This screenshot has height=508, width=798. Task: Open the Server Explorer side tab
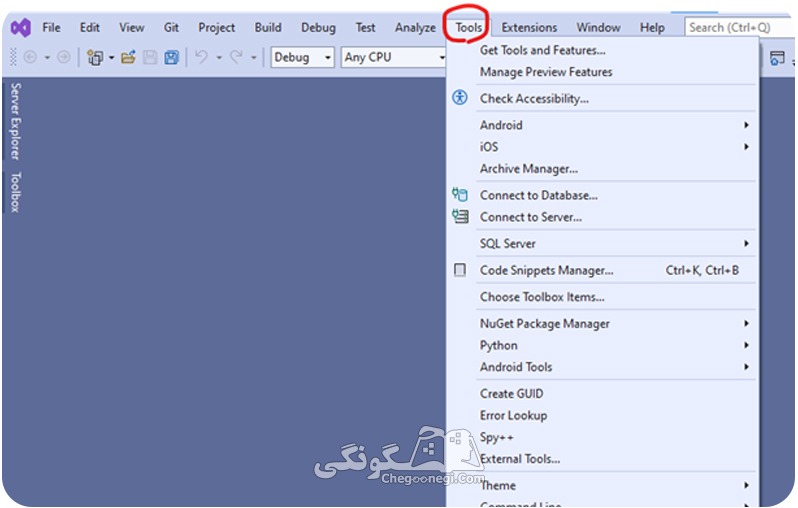pos(16,121)
